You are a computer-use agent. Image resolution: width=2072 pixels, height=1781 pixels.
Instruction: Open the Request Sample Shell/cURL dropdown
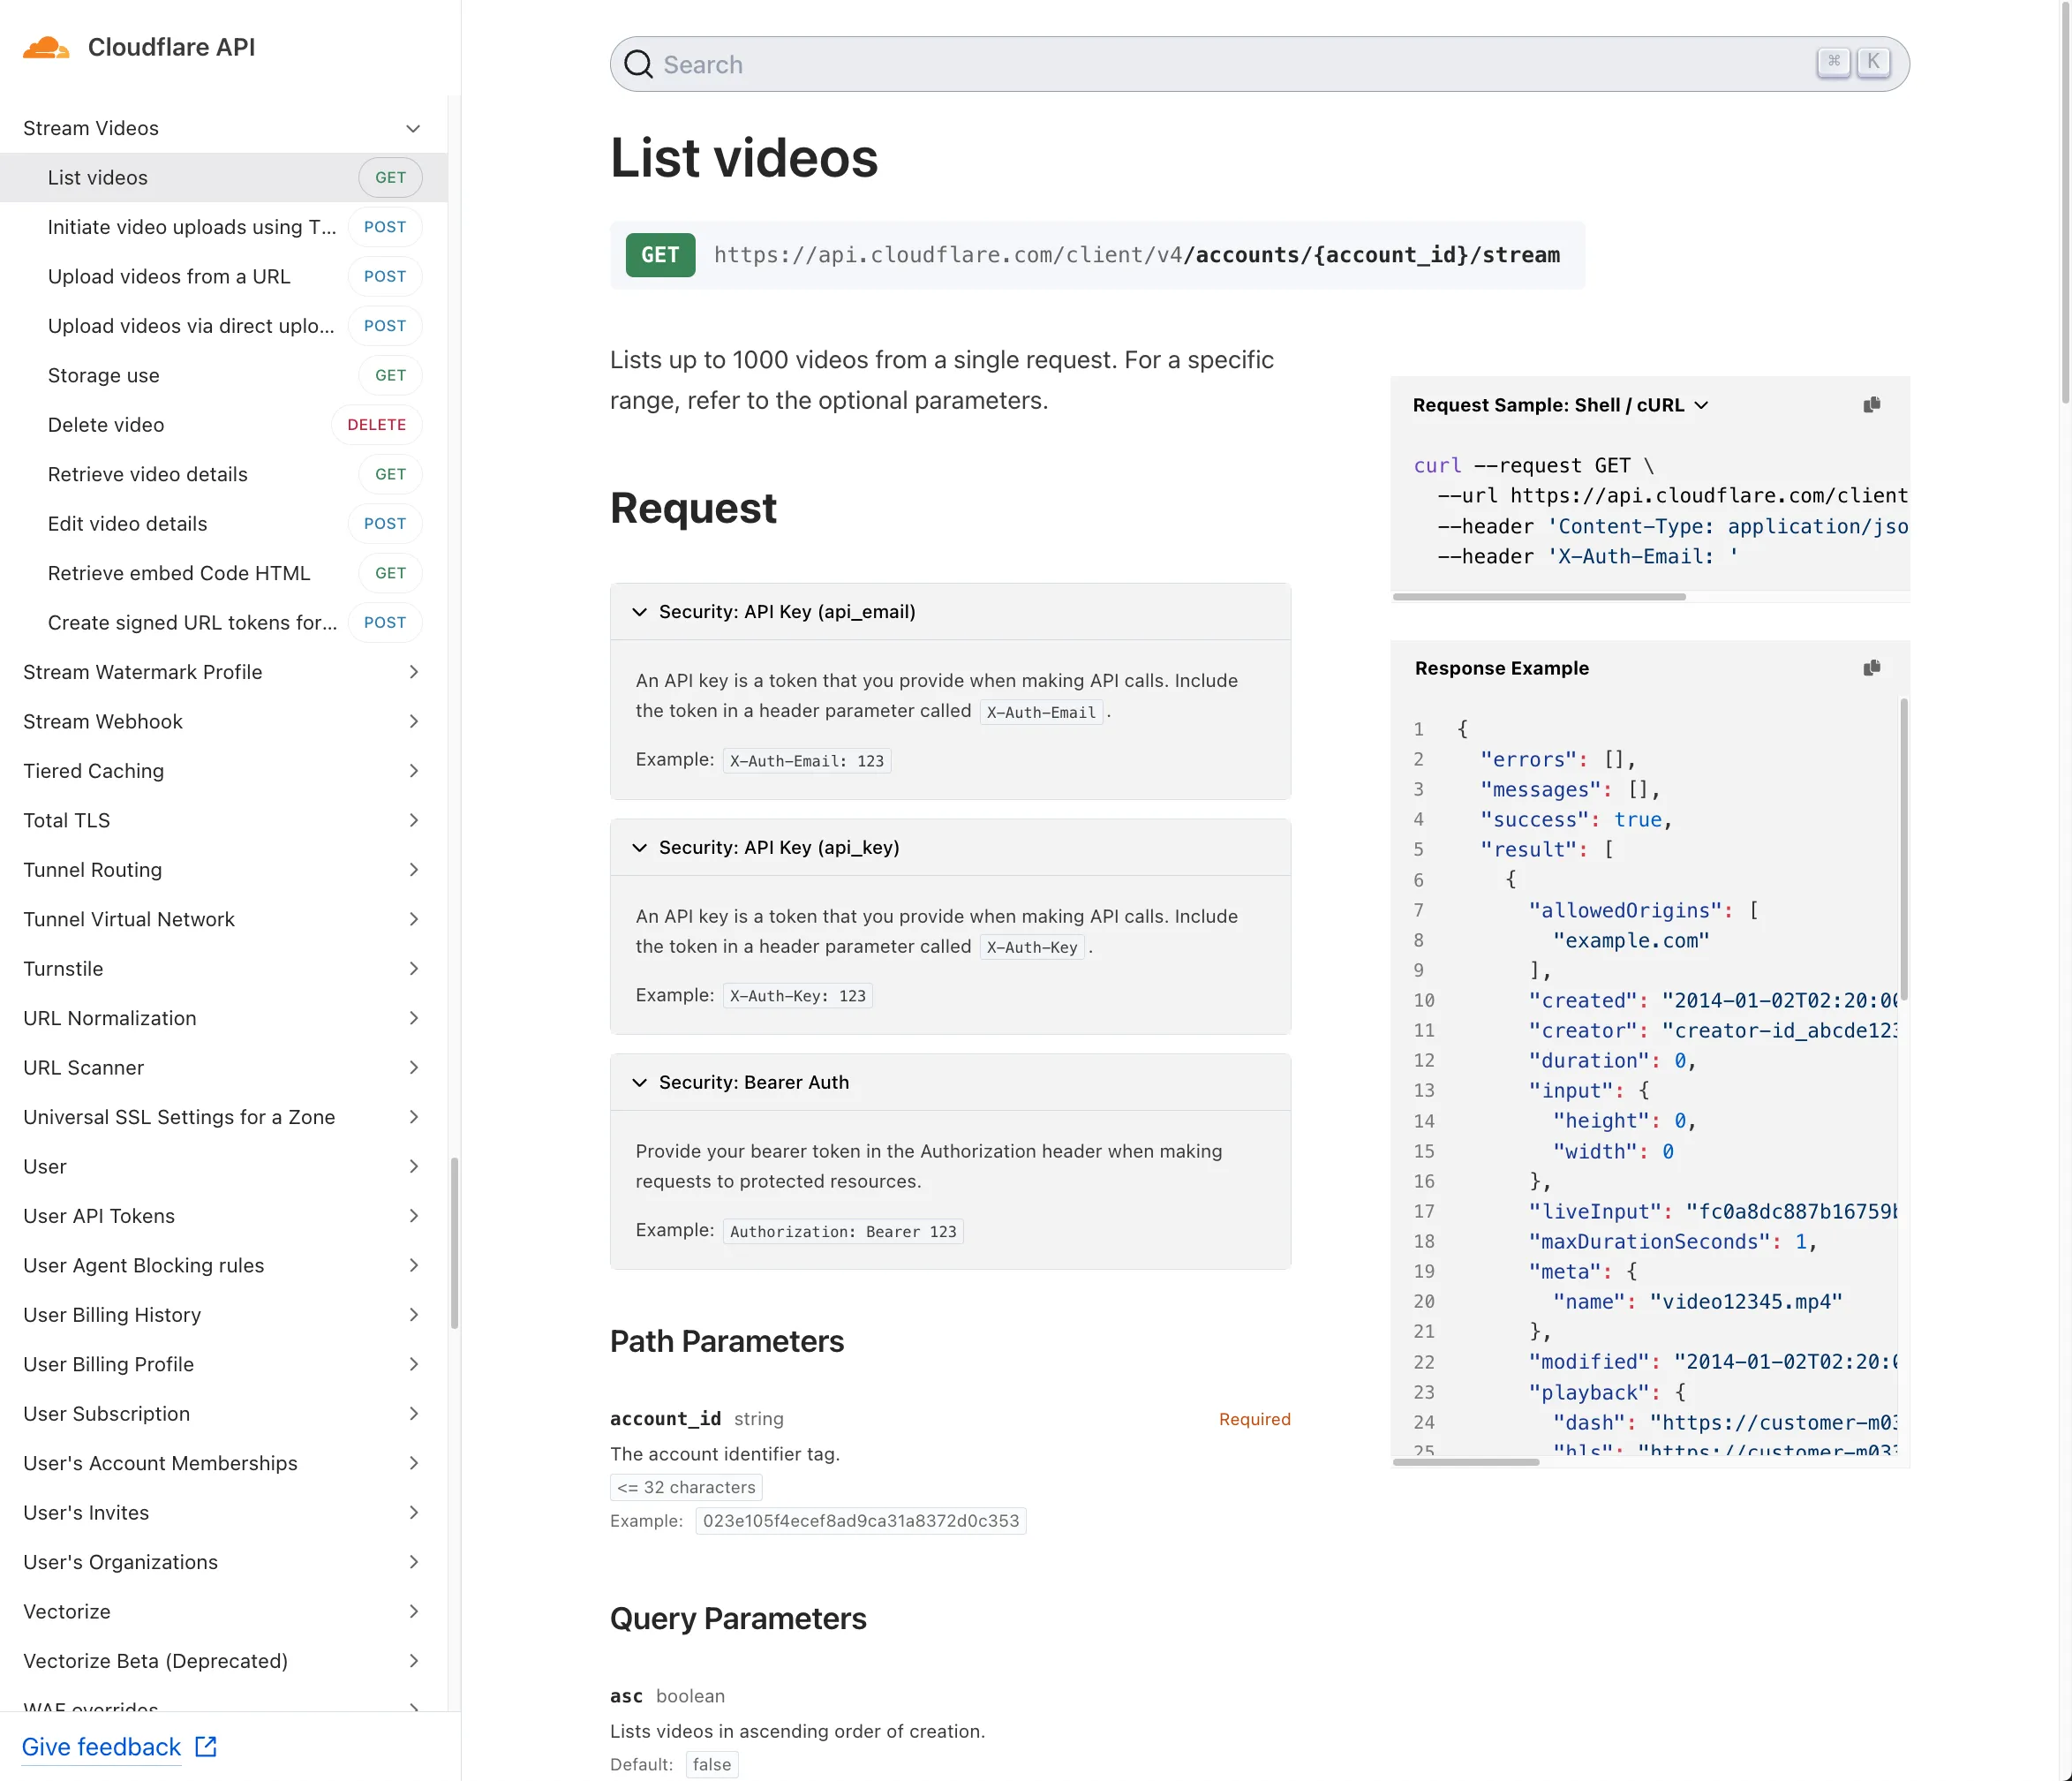1702,405
